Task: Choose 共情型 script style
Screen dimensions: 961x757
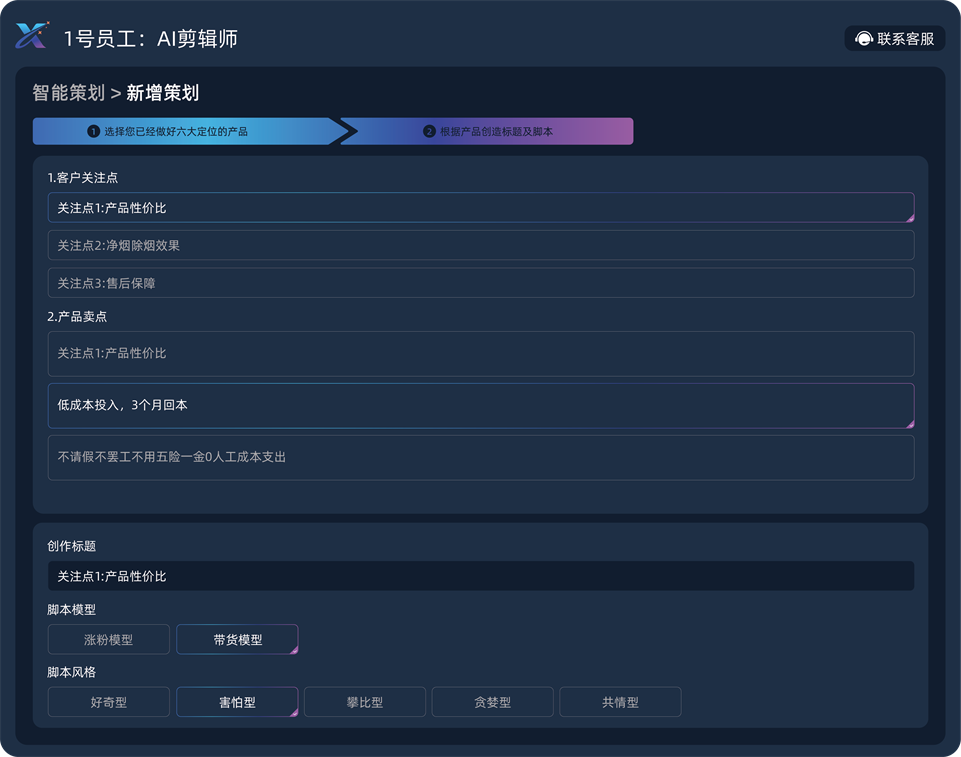Action: (x=620, y=702)
